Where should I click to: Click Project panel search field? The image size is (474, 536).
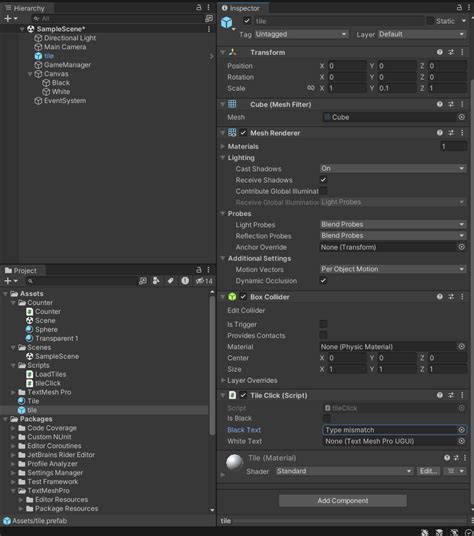[81, 281]
